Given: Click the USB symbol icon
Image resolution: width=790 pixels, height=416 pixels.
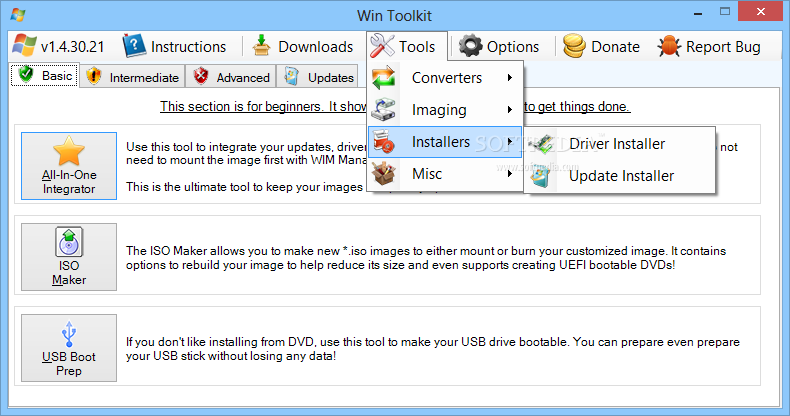Looking at the screenshot, I should coord(69,333).
